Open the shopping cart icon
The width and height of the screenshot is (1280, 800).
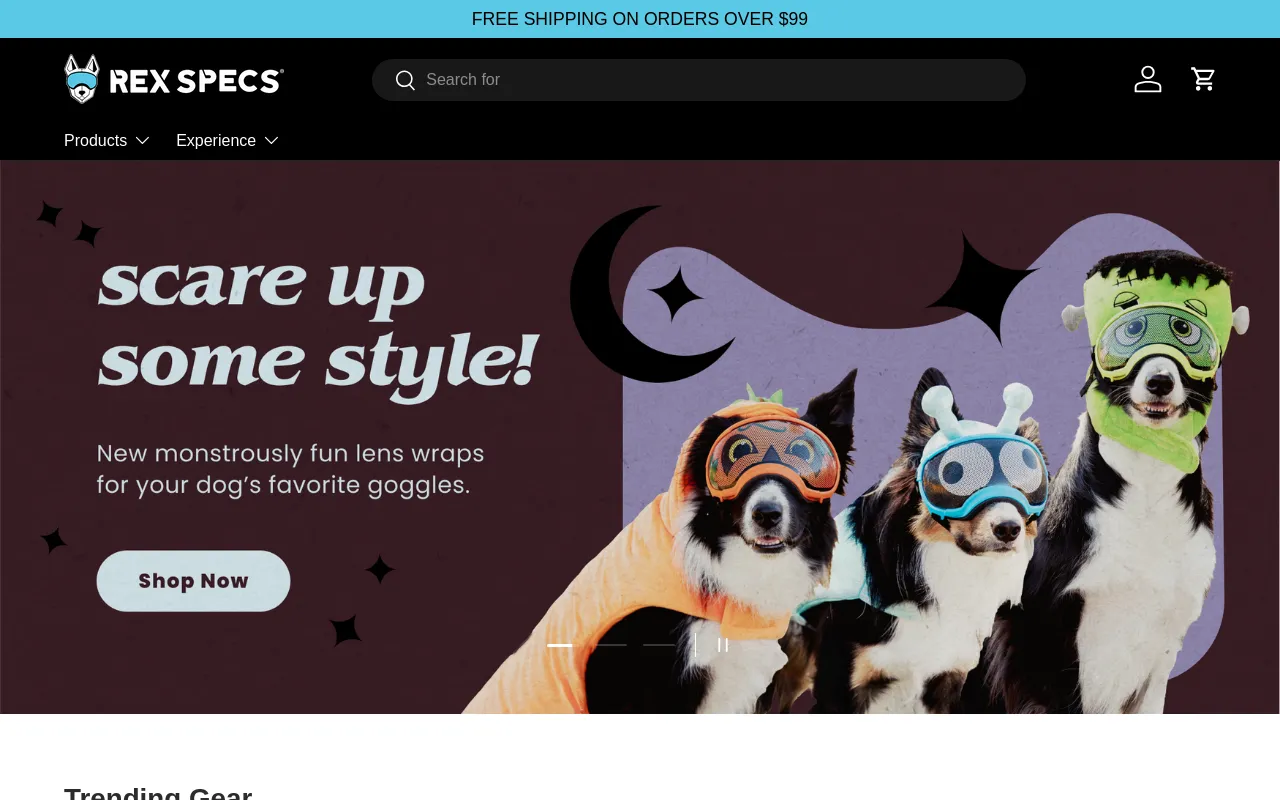(x=1203, y=79)
